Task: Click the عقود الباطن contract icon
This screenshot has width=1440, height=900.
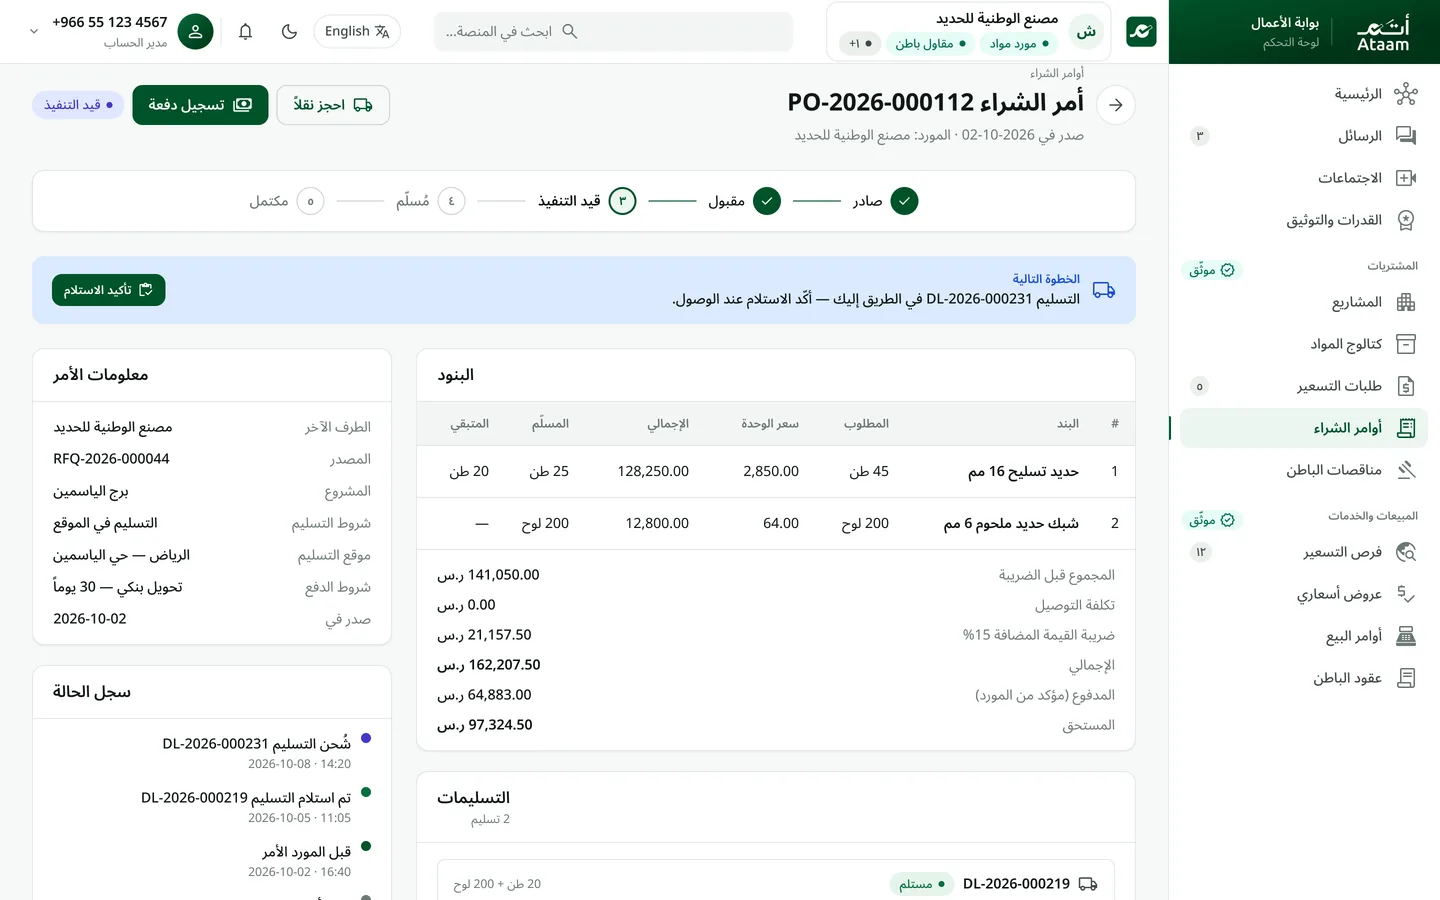Action: point(1406,678)
